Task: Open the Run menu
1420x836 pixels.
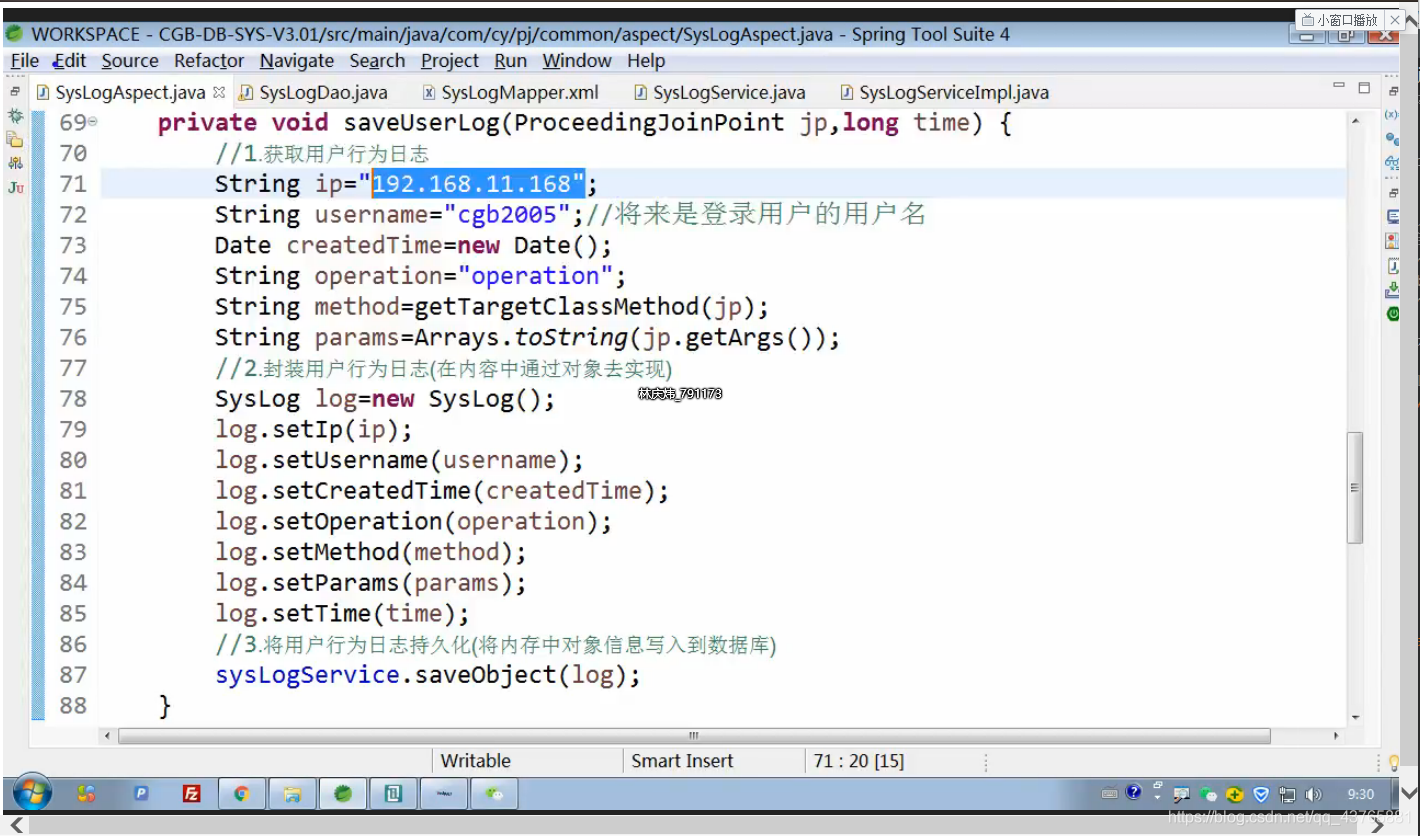Action: coord(510,61)
